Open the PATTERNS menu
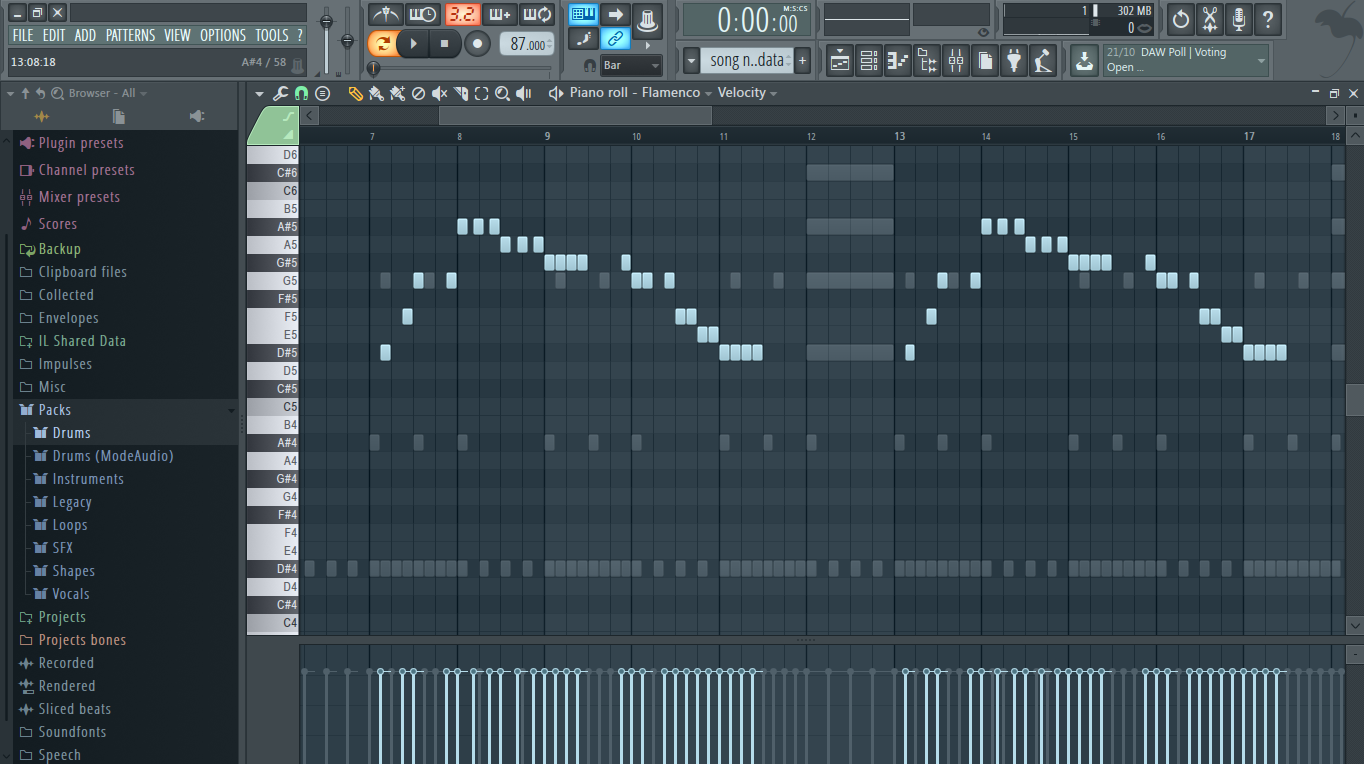 click(x=130, y=35)
